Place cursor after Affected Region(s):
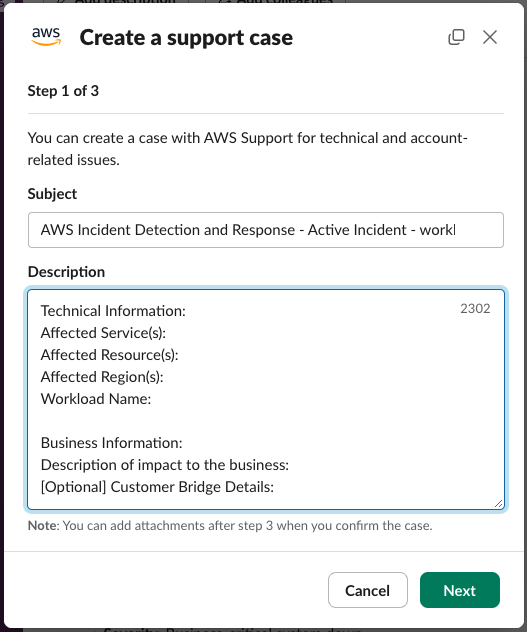 (x=165, y=377)
